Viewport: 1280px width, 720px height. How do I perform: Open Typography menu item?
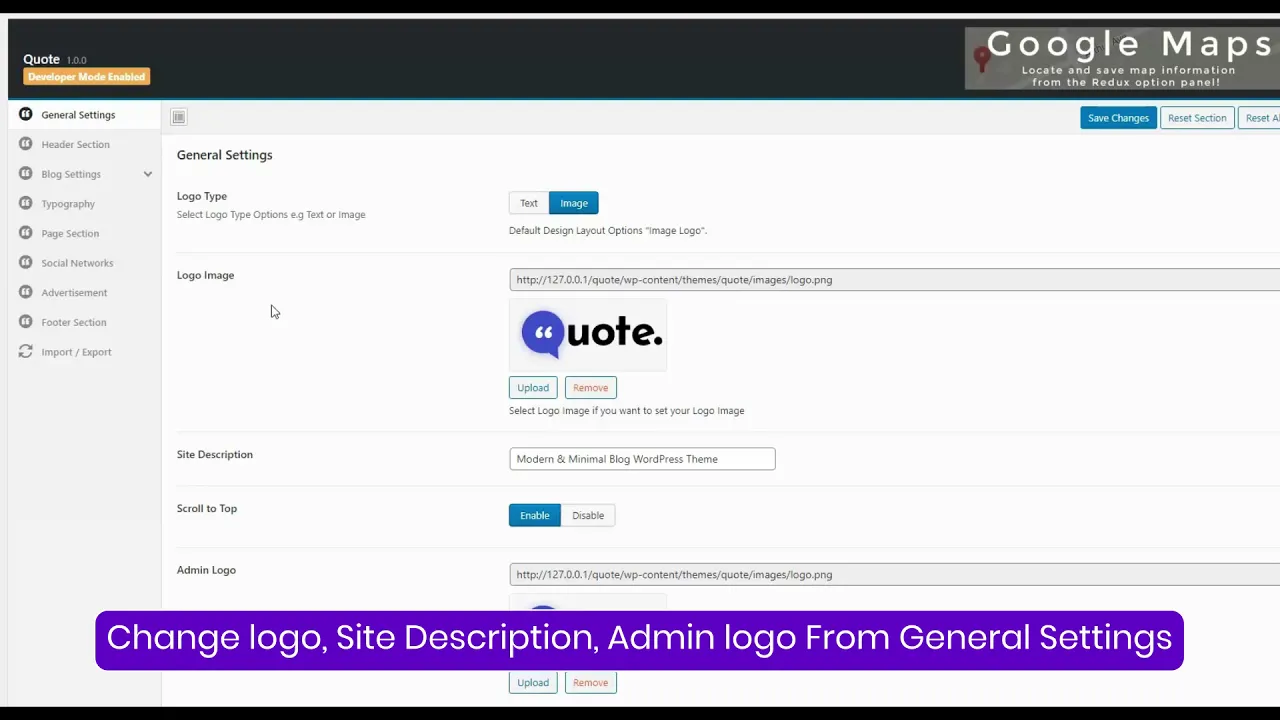(x=84, y=203)
